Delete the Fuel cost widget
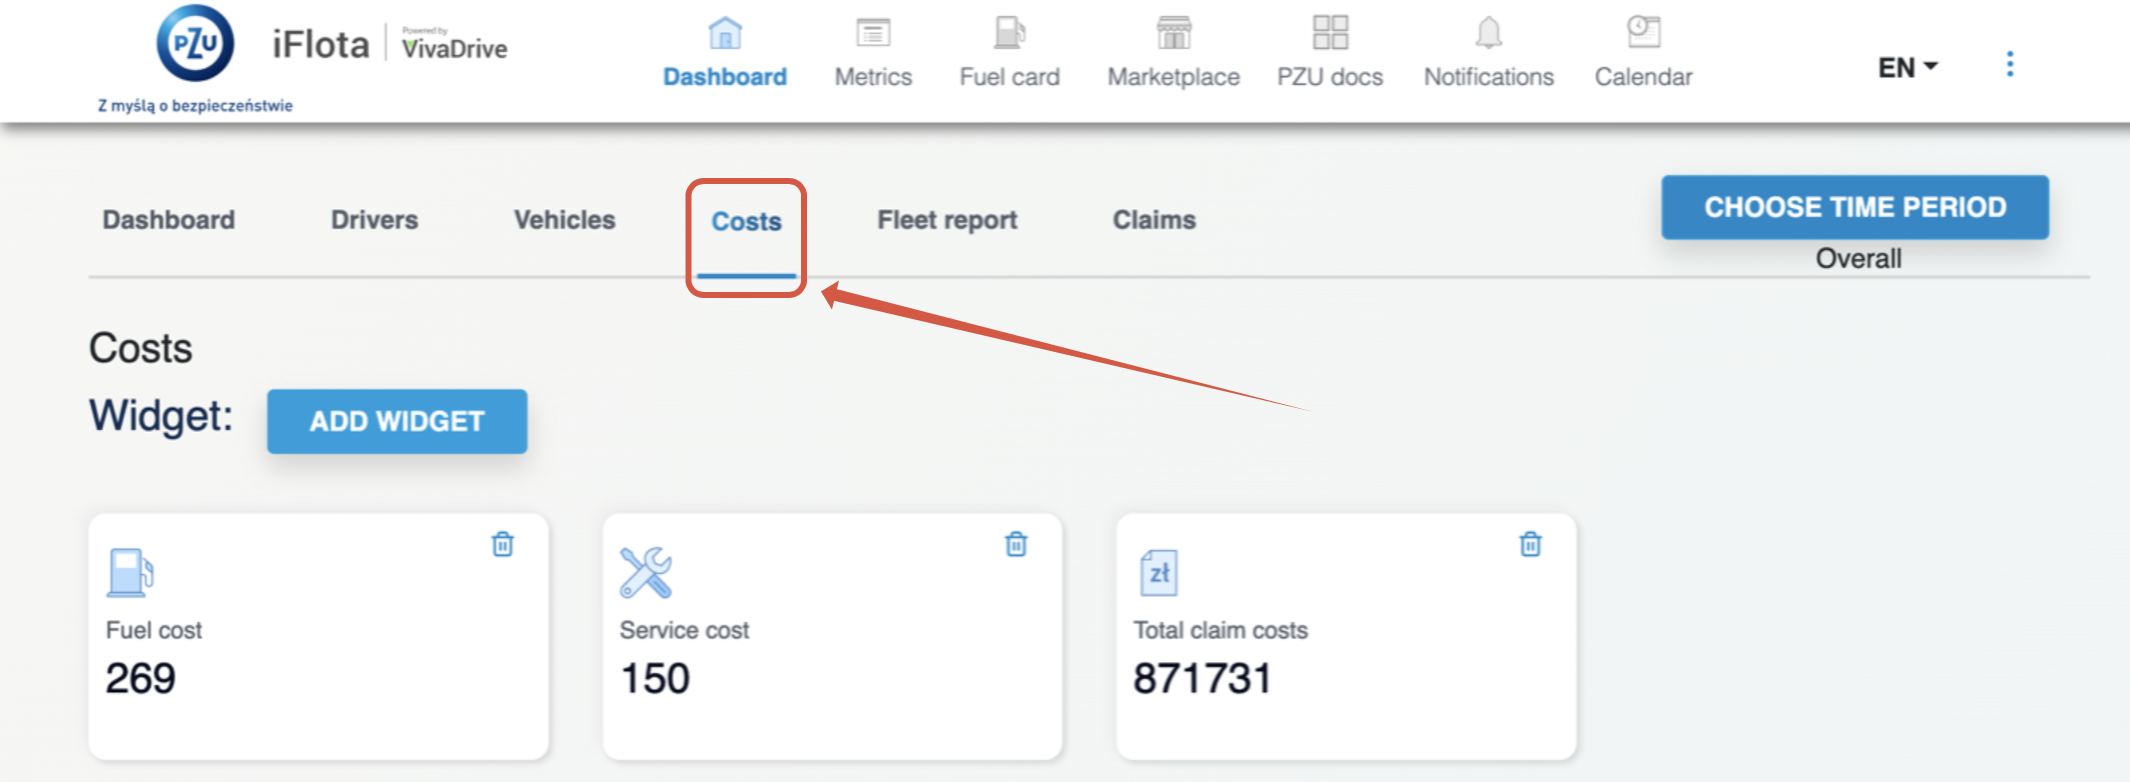 pos(503,544)
